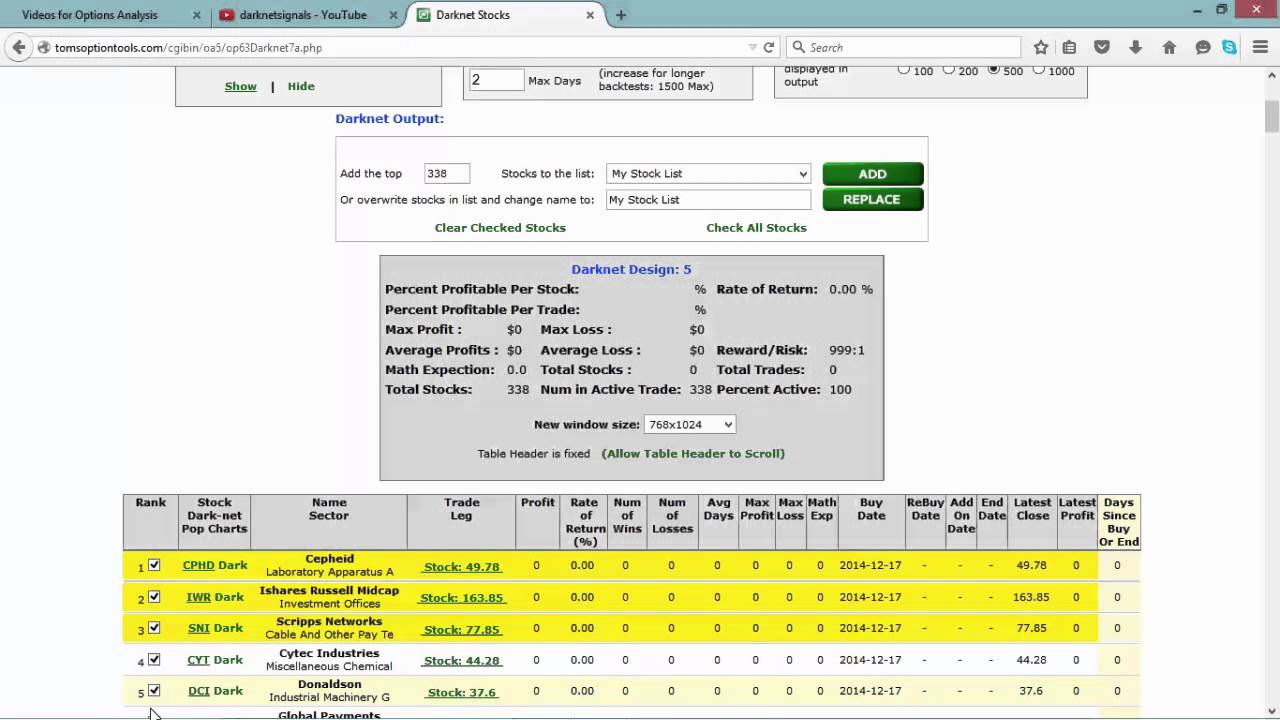Close the Darknet Stocks tab
Screen dimensions: 1280x720
(591, 15)
